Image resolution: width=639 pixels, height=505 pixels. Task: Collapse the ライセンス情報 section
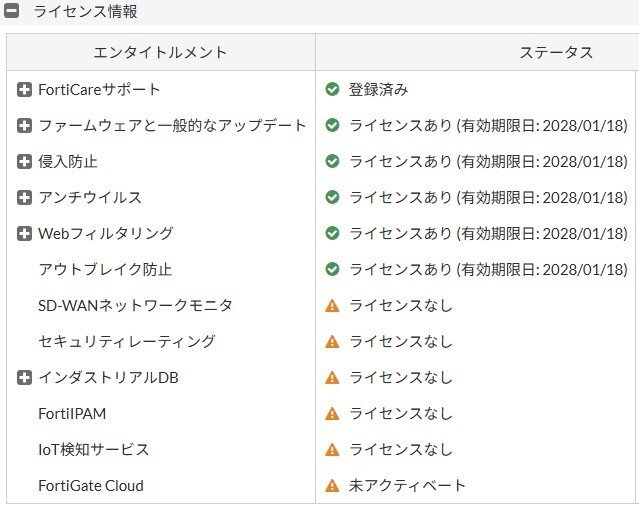(x=13, y=12)
